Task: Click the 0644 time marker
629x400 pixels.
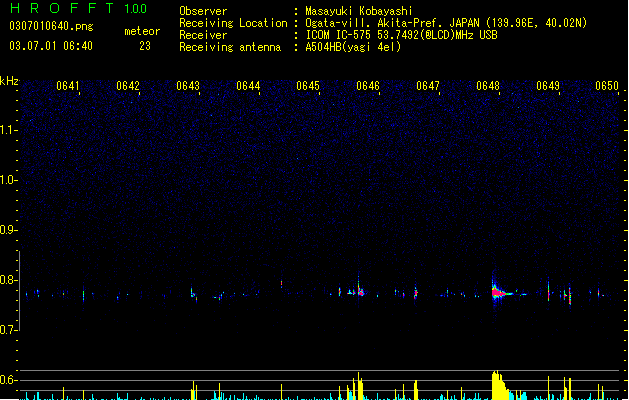Action: (x=248, y=86)
